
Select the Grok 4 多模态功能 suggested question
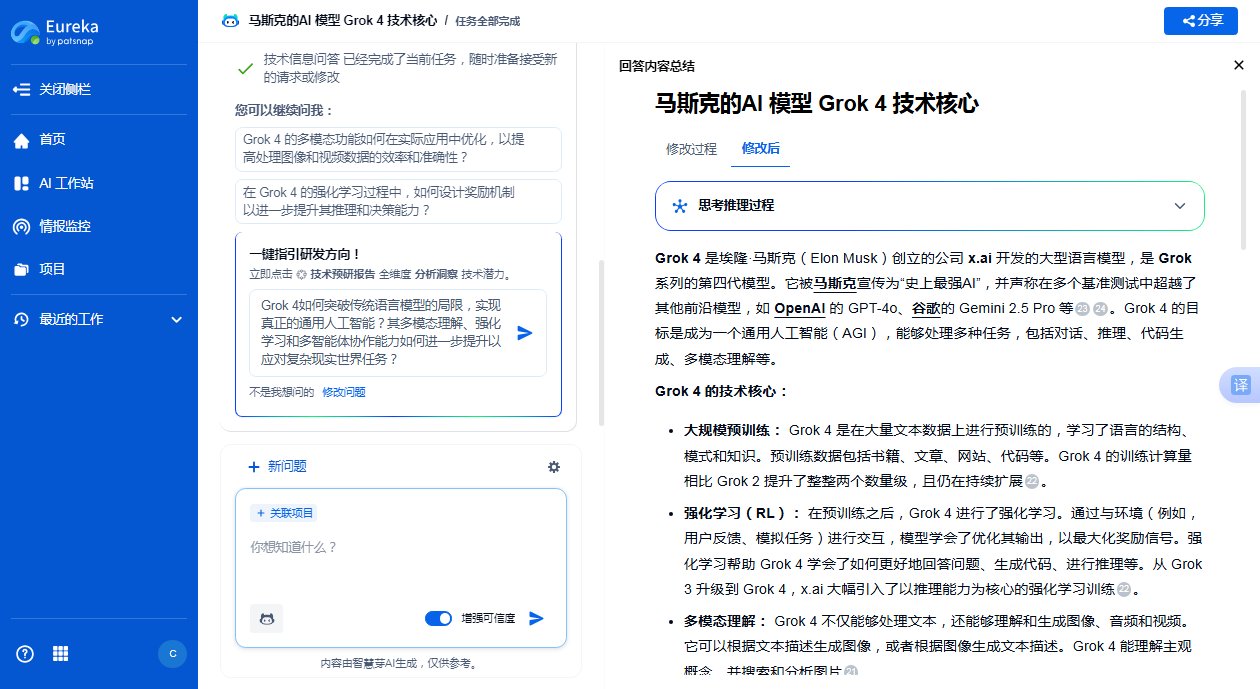398,149
